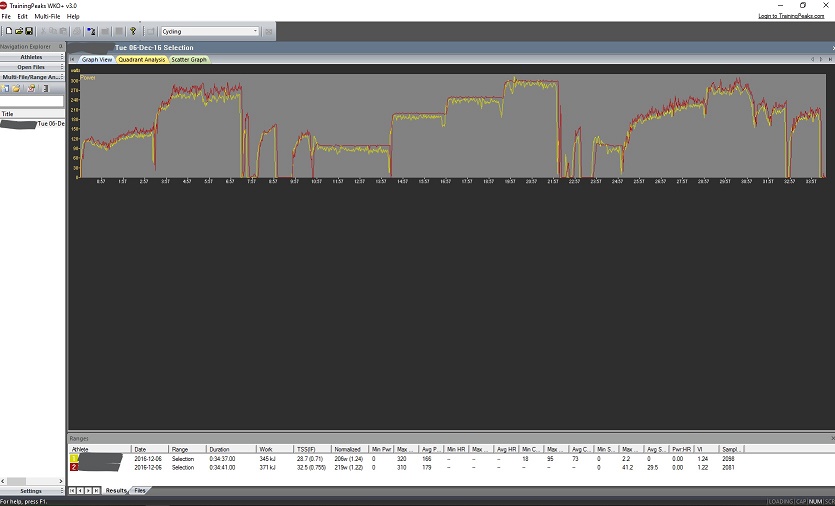Click the 0:34:37.00 duration cell
The width and height of the screenshot is (835, 506).
pos(222,459)
